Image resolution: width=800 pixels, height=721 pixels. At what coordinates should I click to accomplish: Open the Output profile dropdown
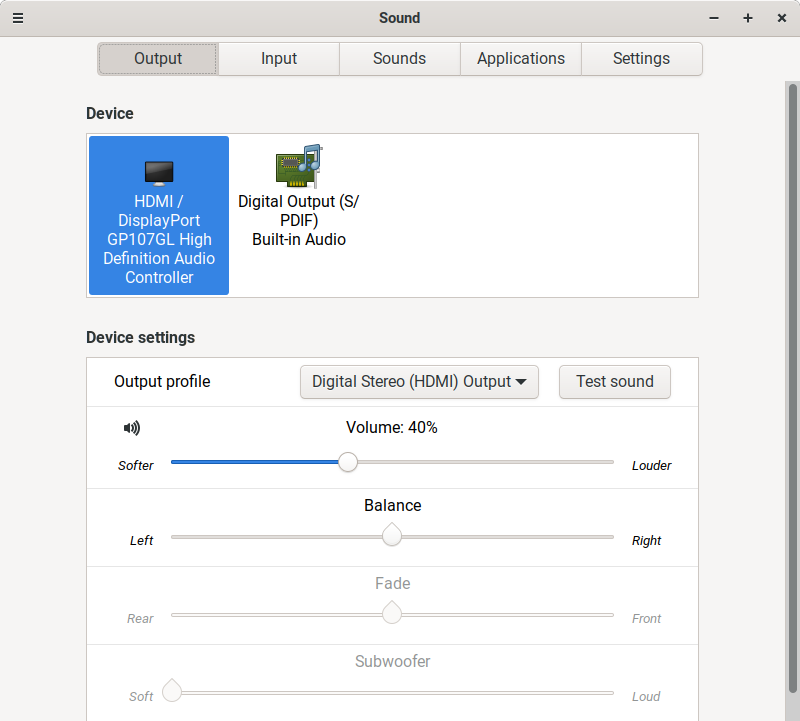tap(419, 382)
